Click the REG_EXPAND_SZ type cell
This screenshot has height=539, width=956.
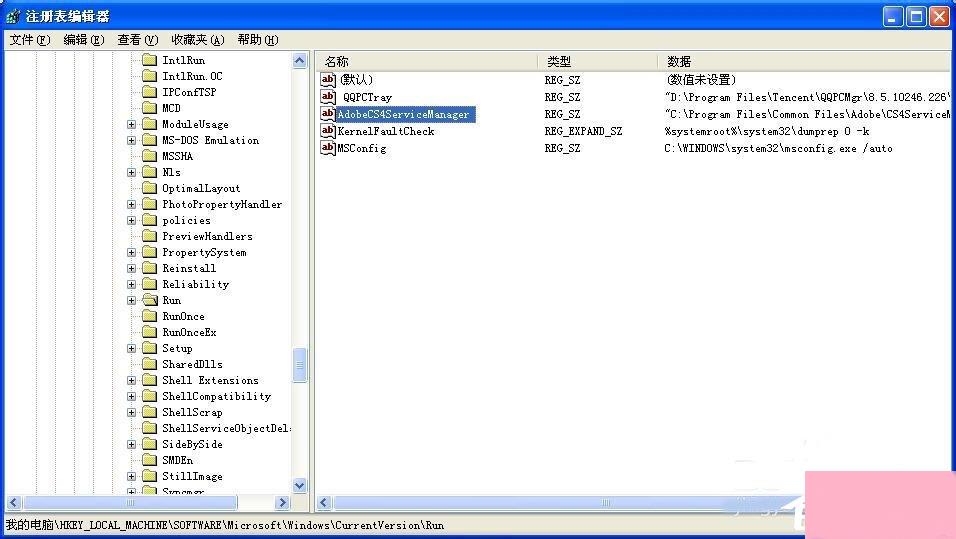pyautogui.click(x=583, y=131)
